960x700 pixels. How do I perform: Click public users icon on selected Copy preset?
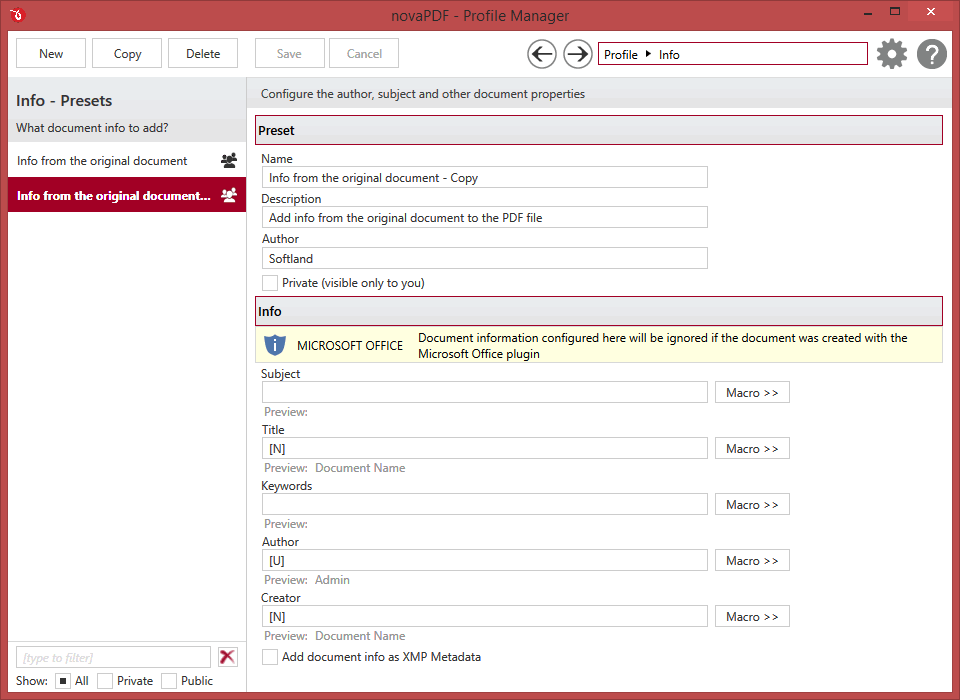[229, 195]
